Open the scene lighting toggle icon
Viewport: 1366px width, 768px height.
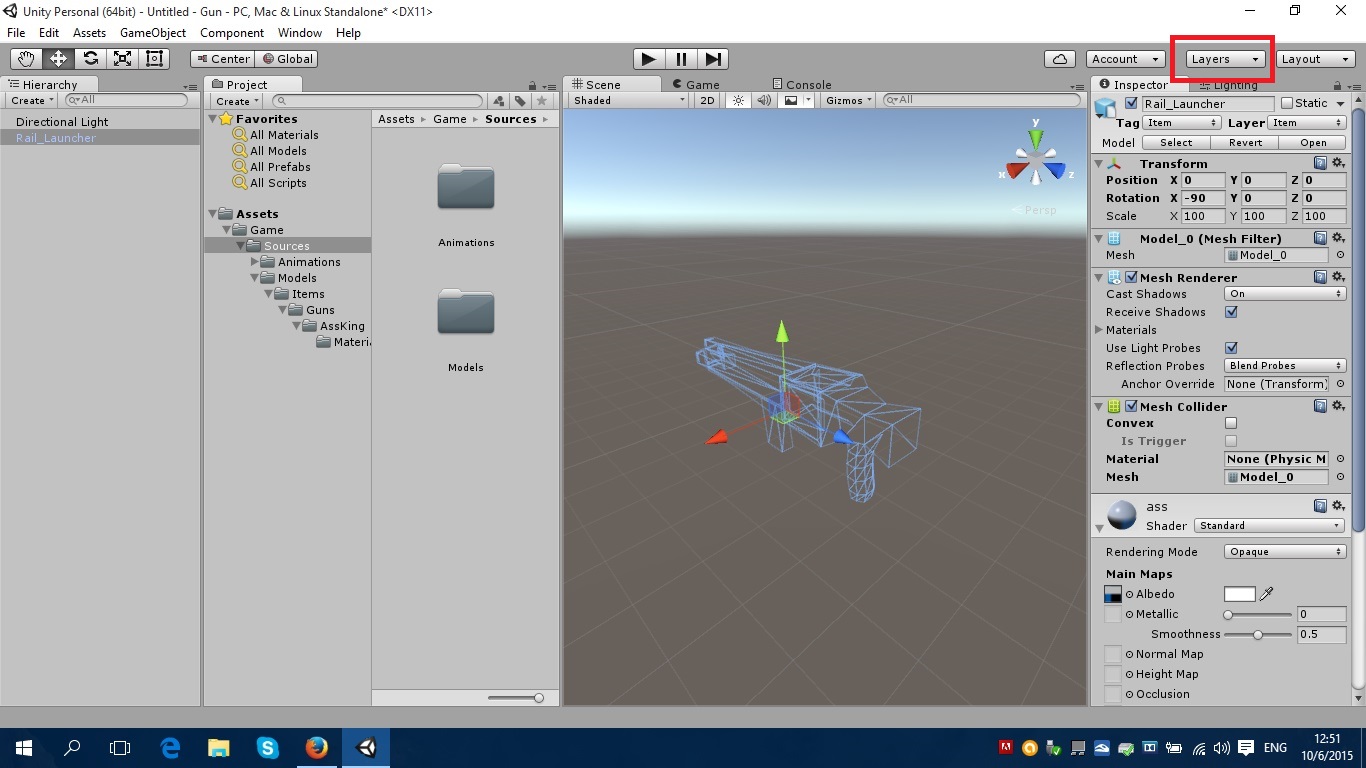[737, 100]
